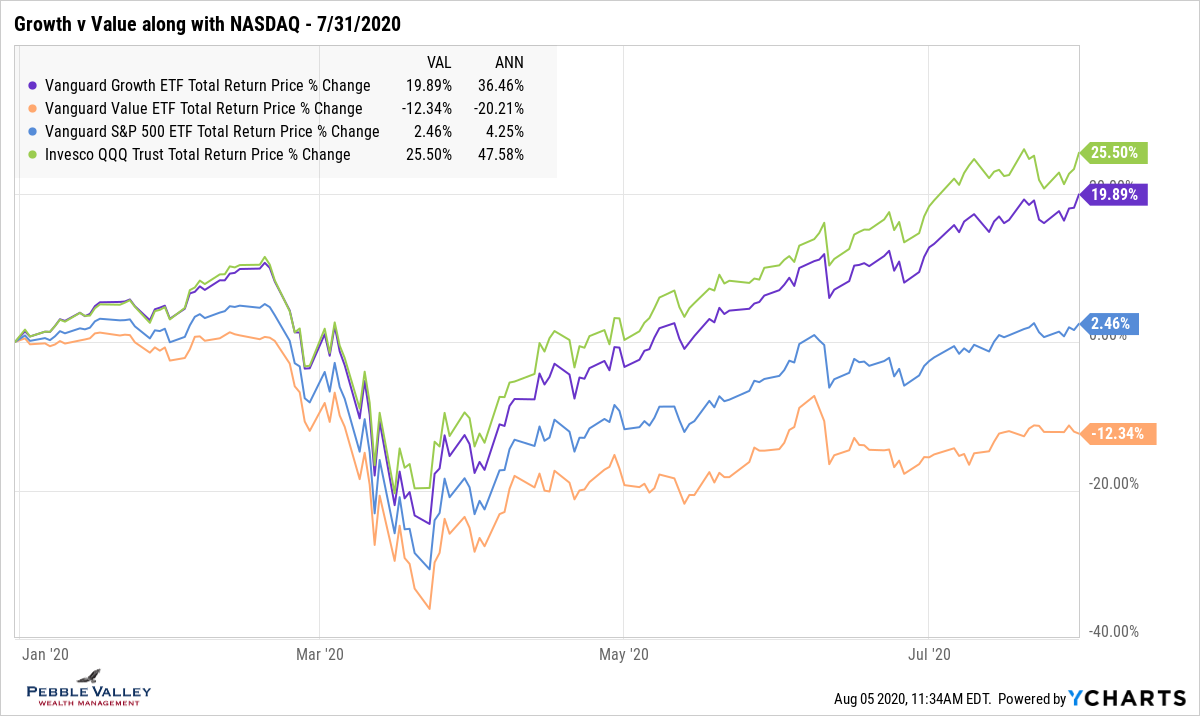The width and height of the screenshot is (1200, 716).
Task: Click the Jul '20 x-axis label
Action: click(x=929, y=655)
